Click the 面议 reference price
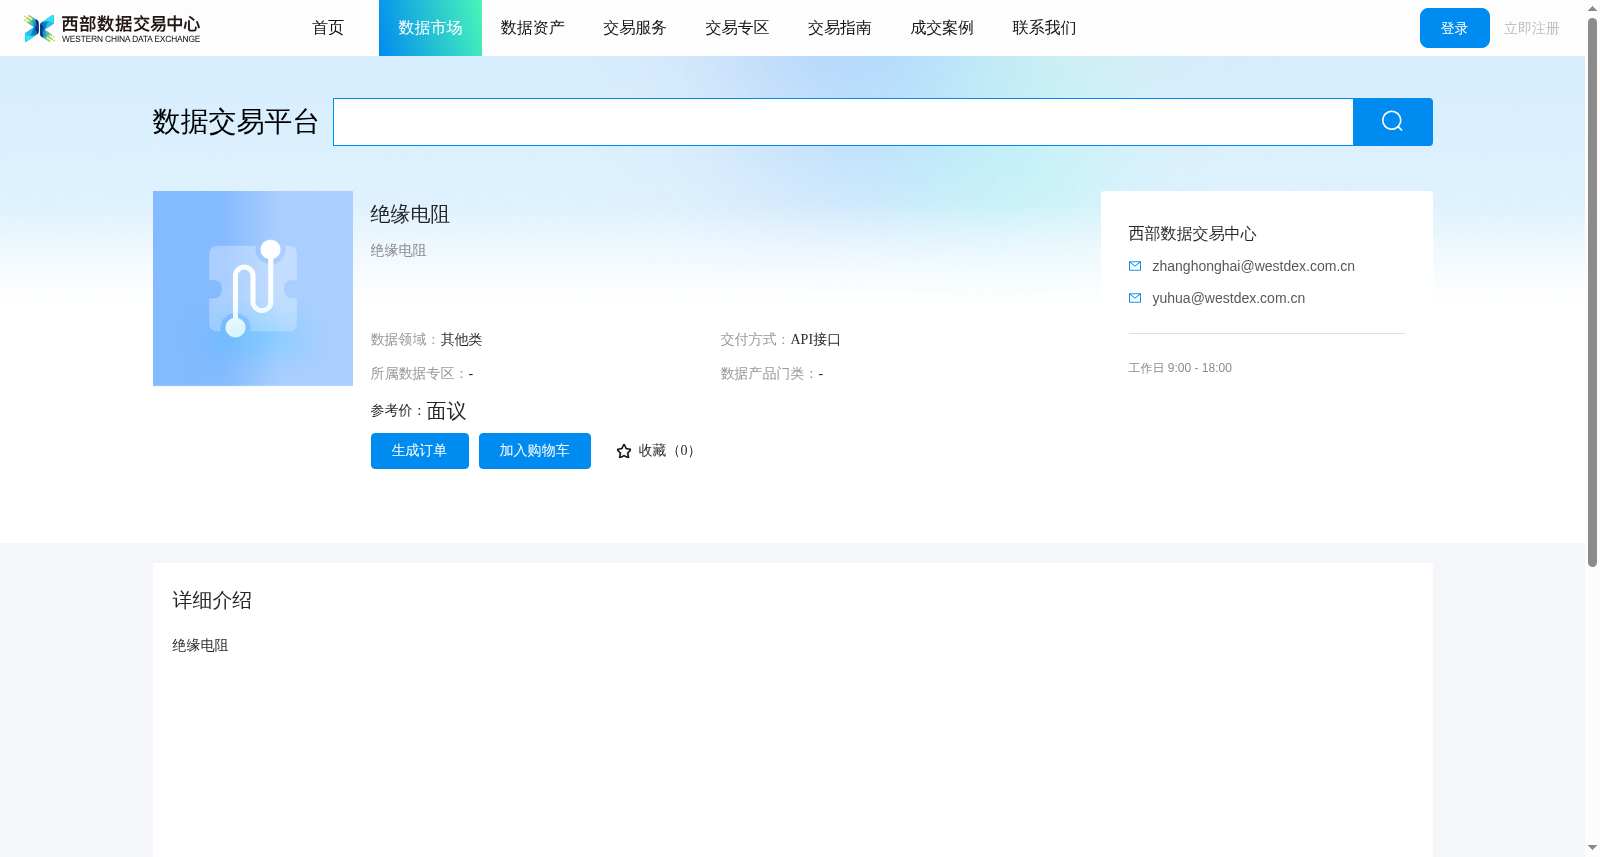Screen dimensions: 1600x857 447,411
